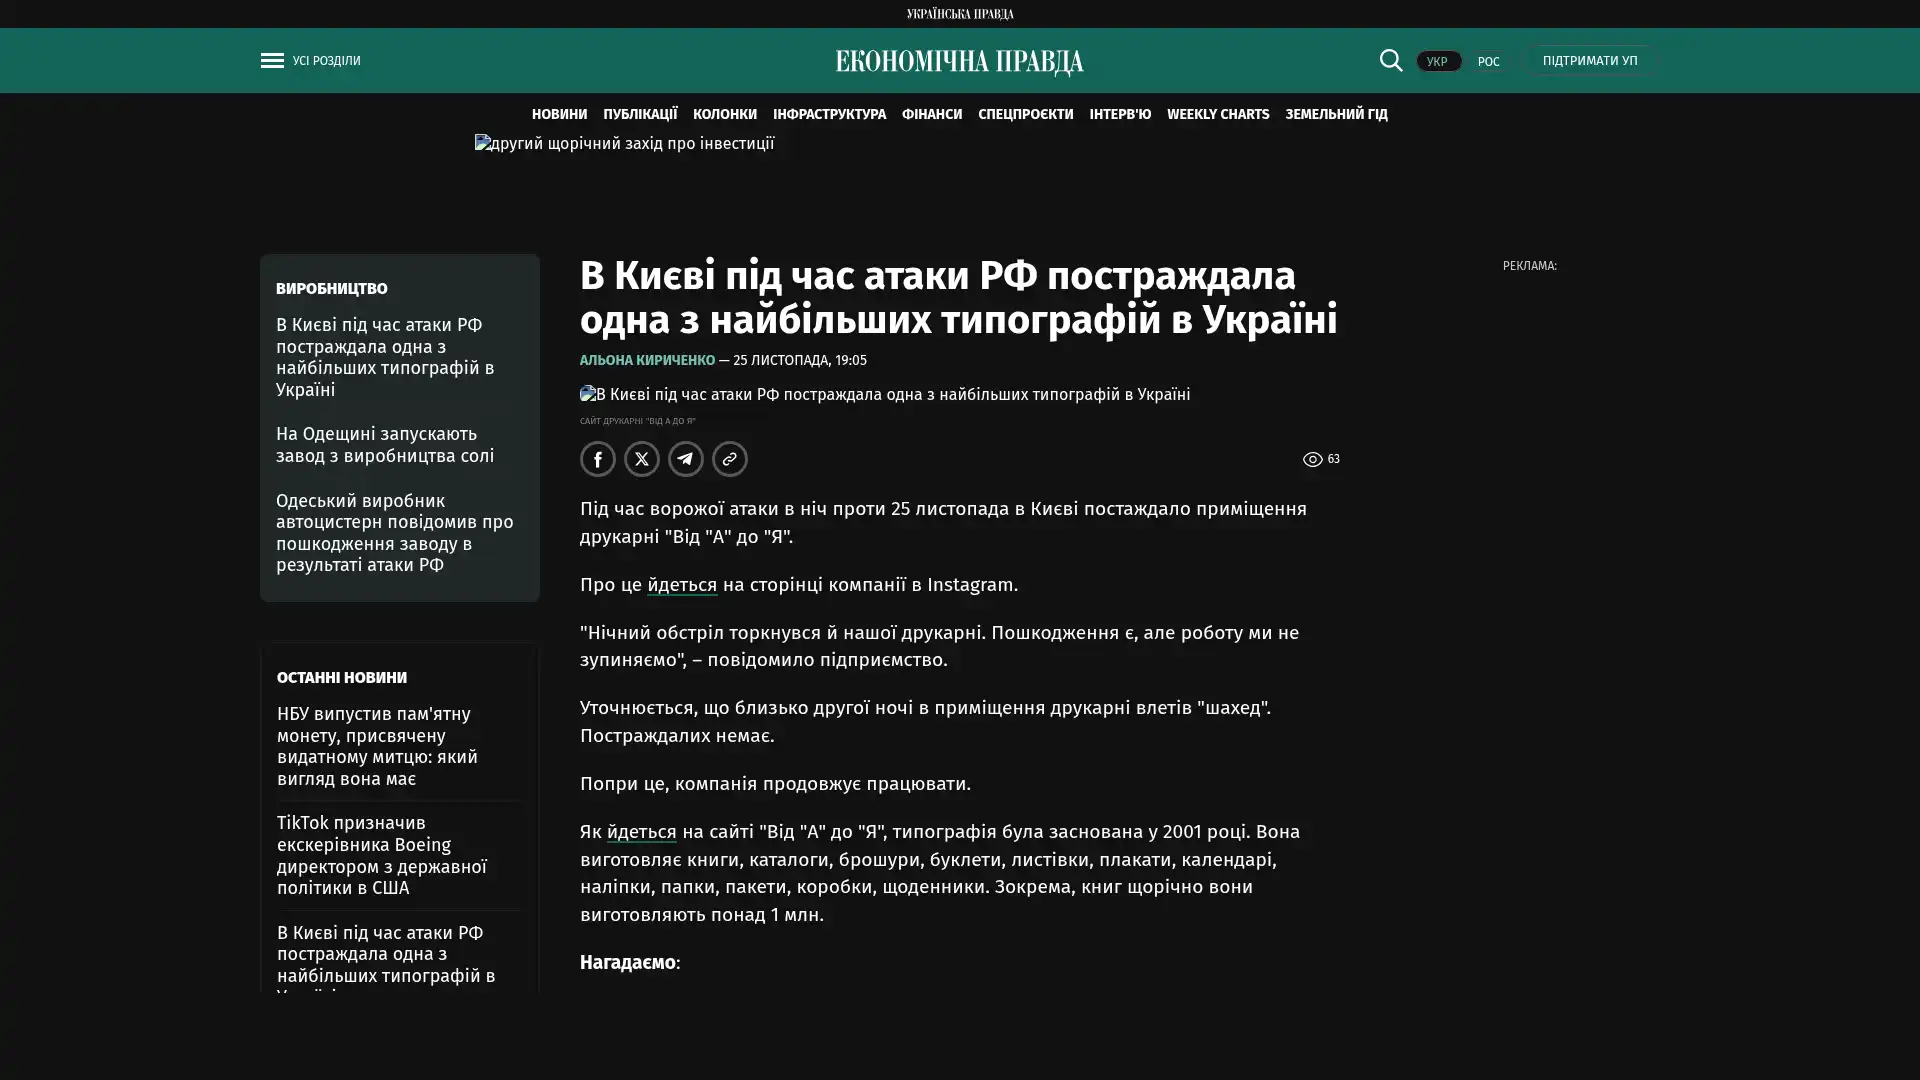This screenshot has height=1080, width=1920.
Task: Open TikTok Boeing executive news item
Action: coord(382,855)
